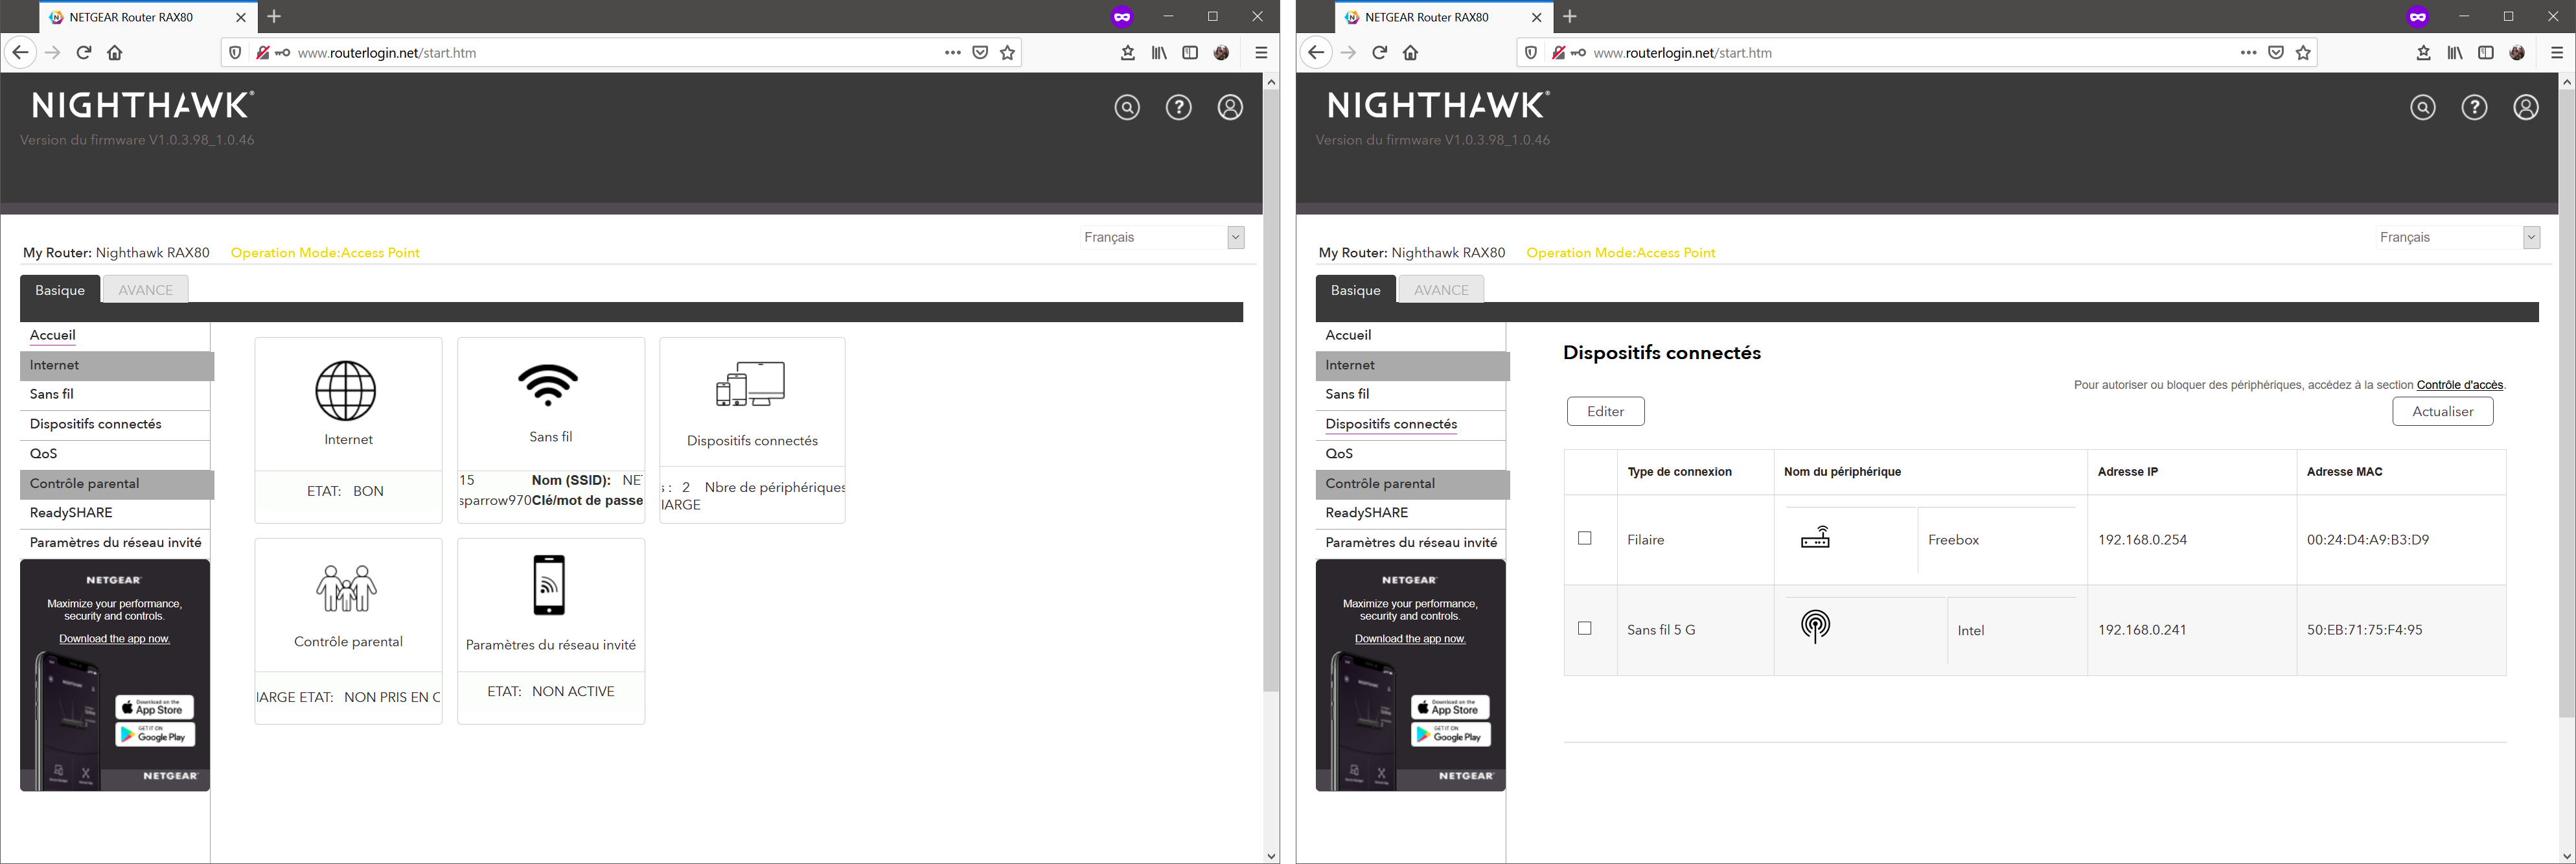Open the Nighthawk help icon in left window
The width and height of the screenshot is (2576, 864).
point(1179,107)
